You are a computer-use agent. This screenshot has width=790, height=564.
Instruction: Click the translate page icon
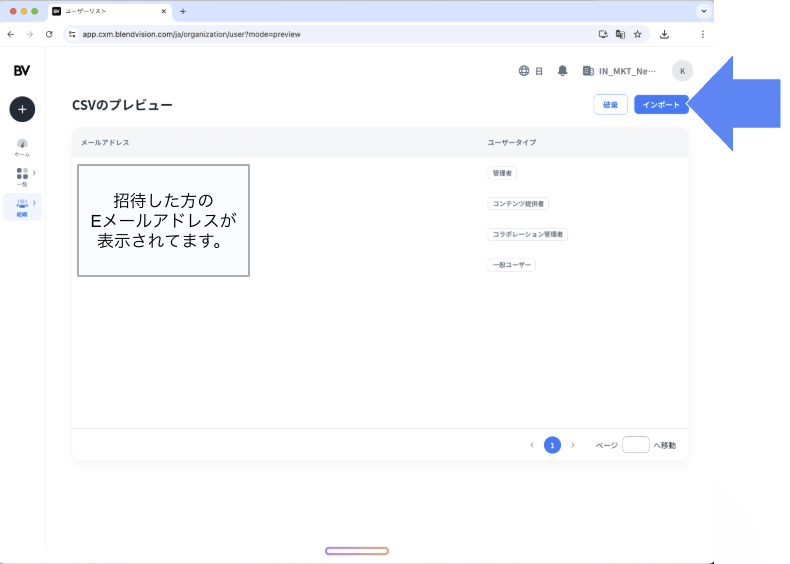(x=620, y=34)
